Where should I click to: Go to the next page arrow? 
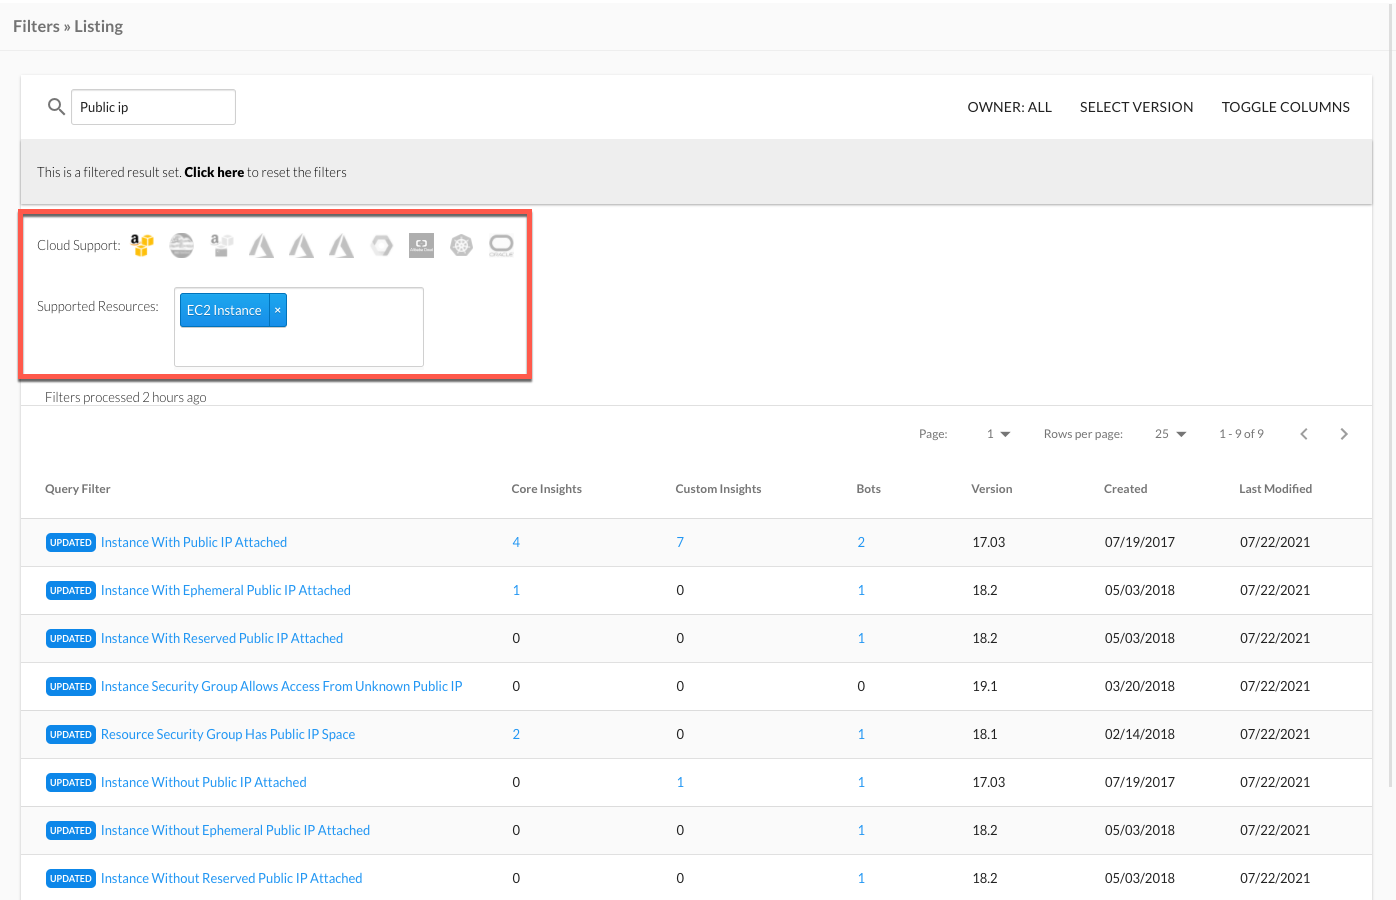point(1344,434)
